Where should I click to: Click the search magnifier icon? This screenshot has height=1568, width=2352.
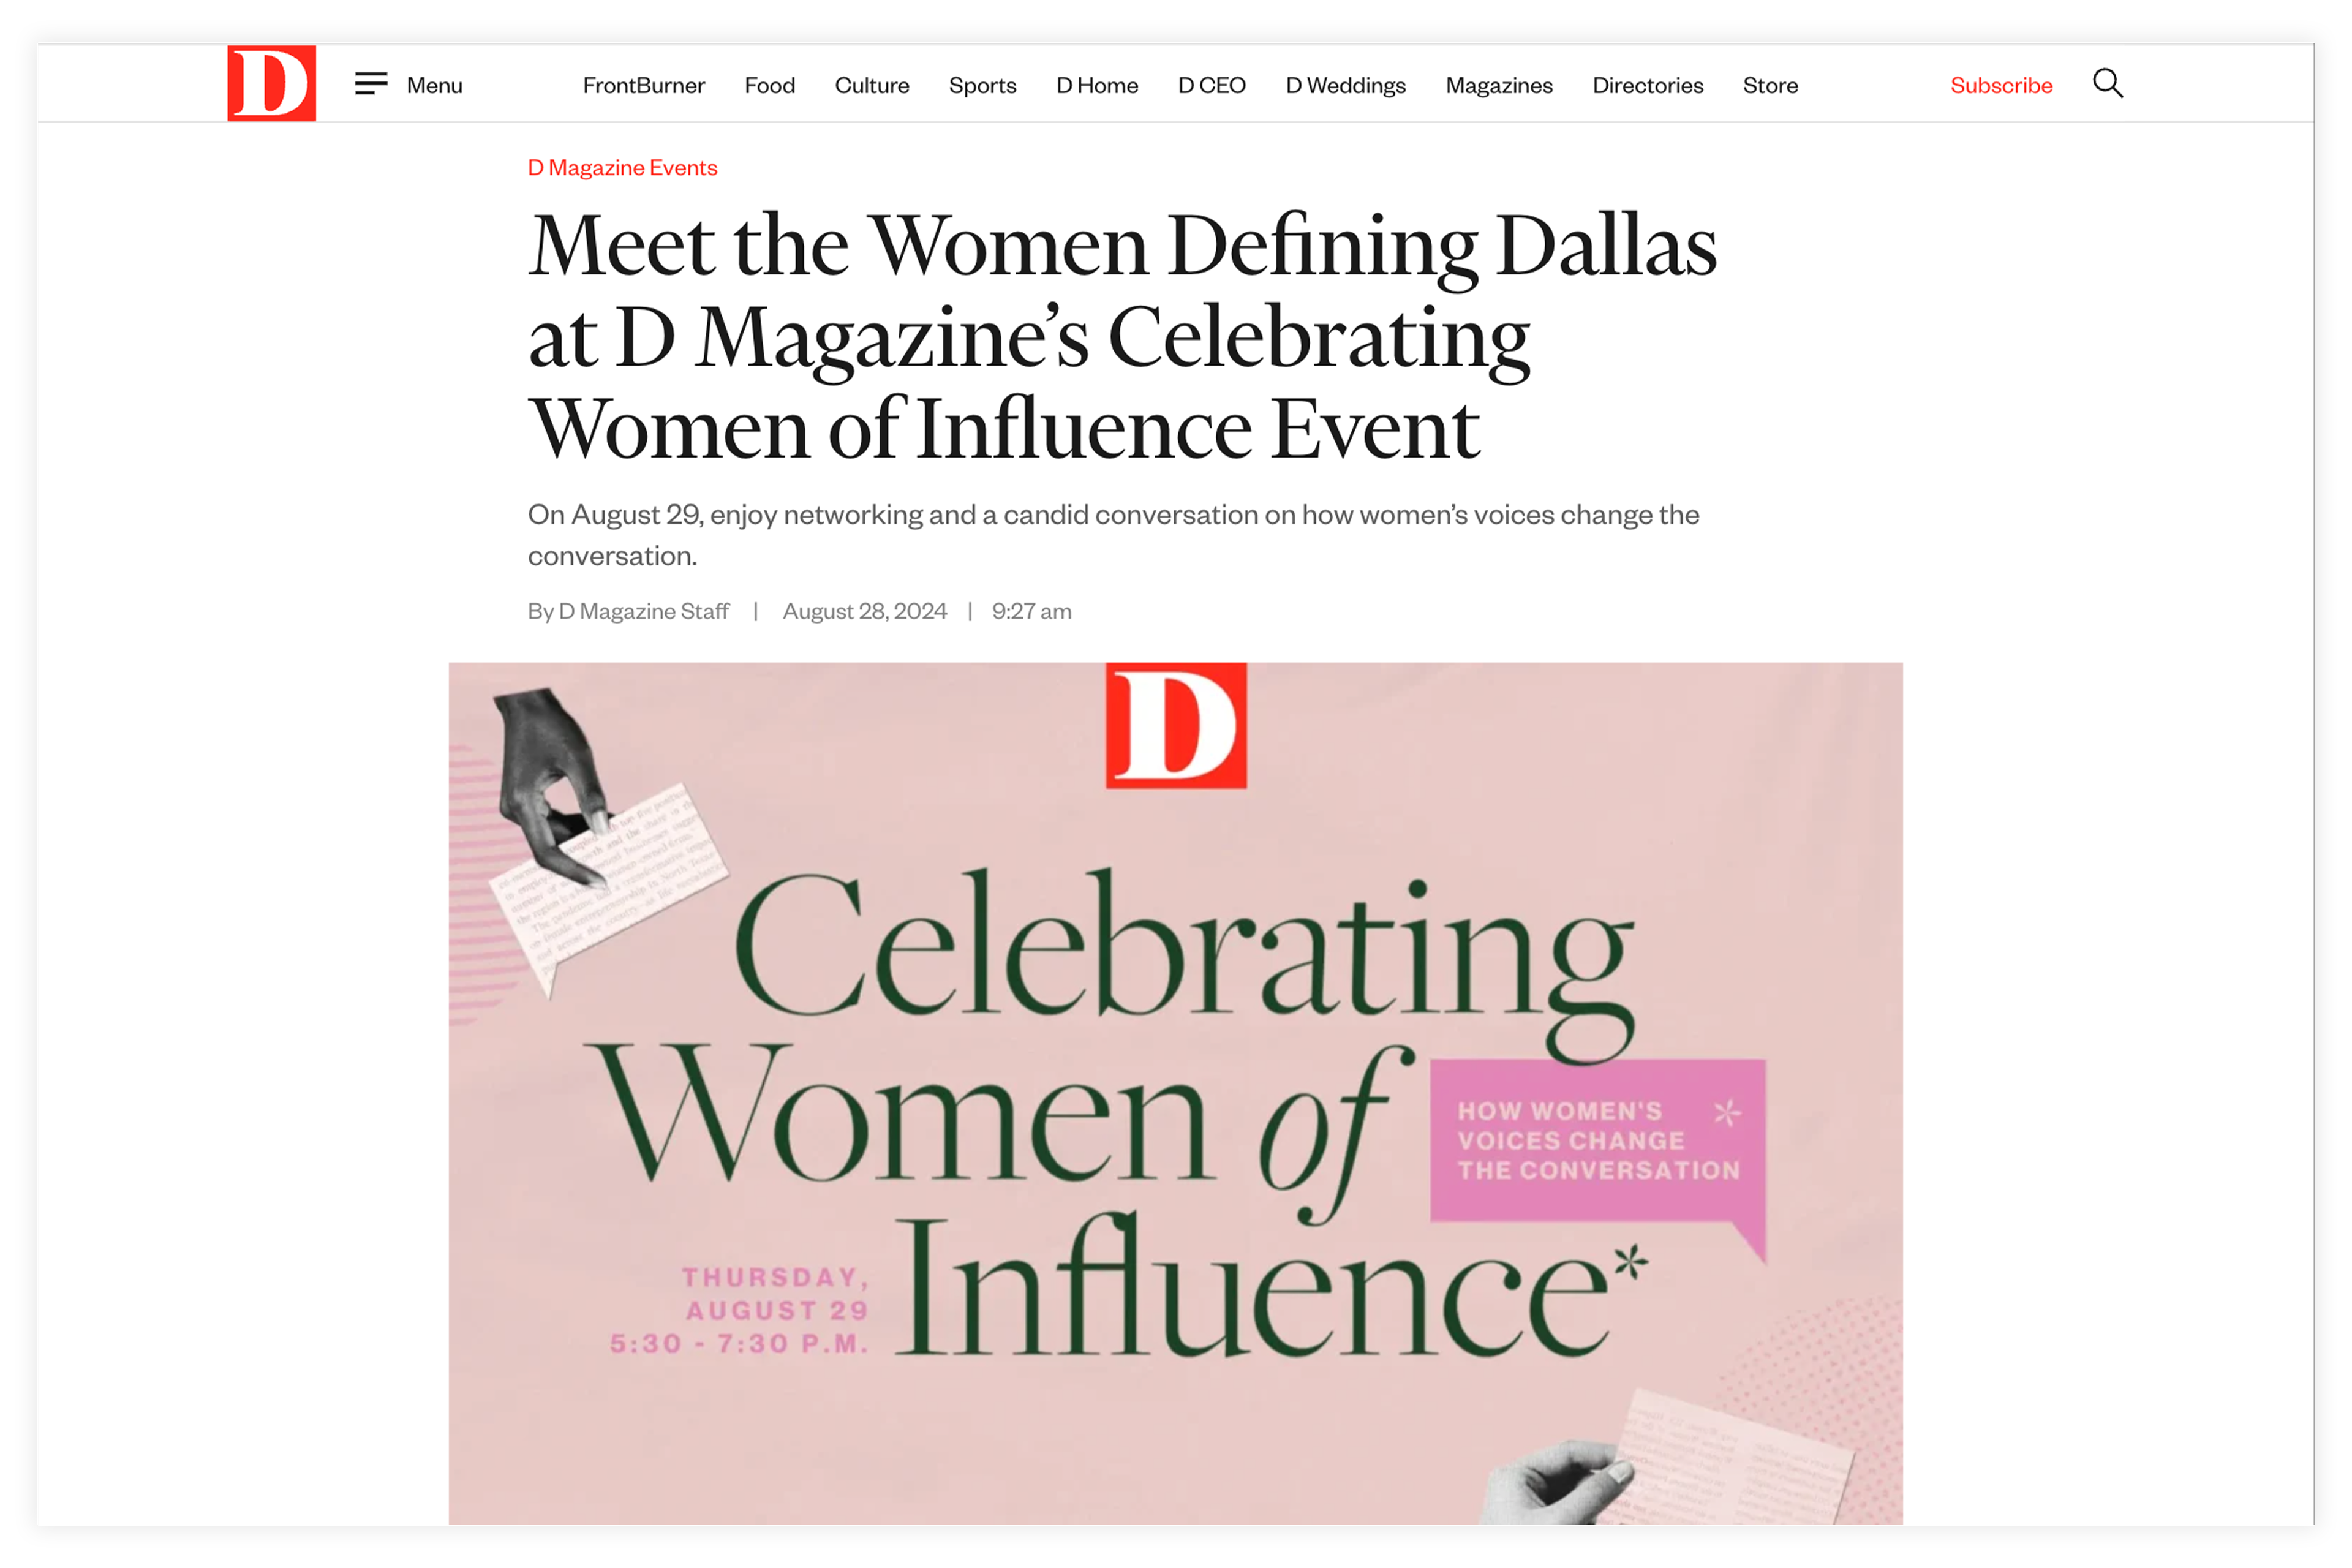coord(2108,83)
